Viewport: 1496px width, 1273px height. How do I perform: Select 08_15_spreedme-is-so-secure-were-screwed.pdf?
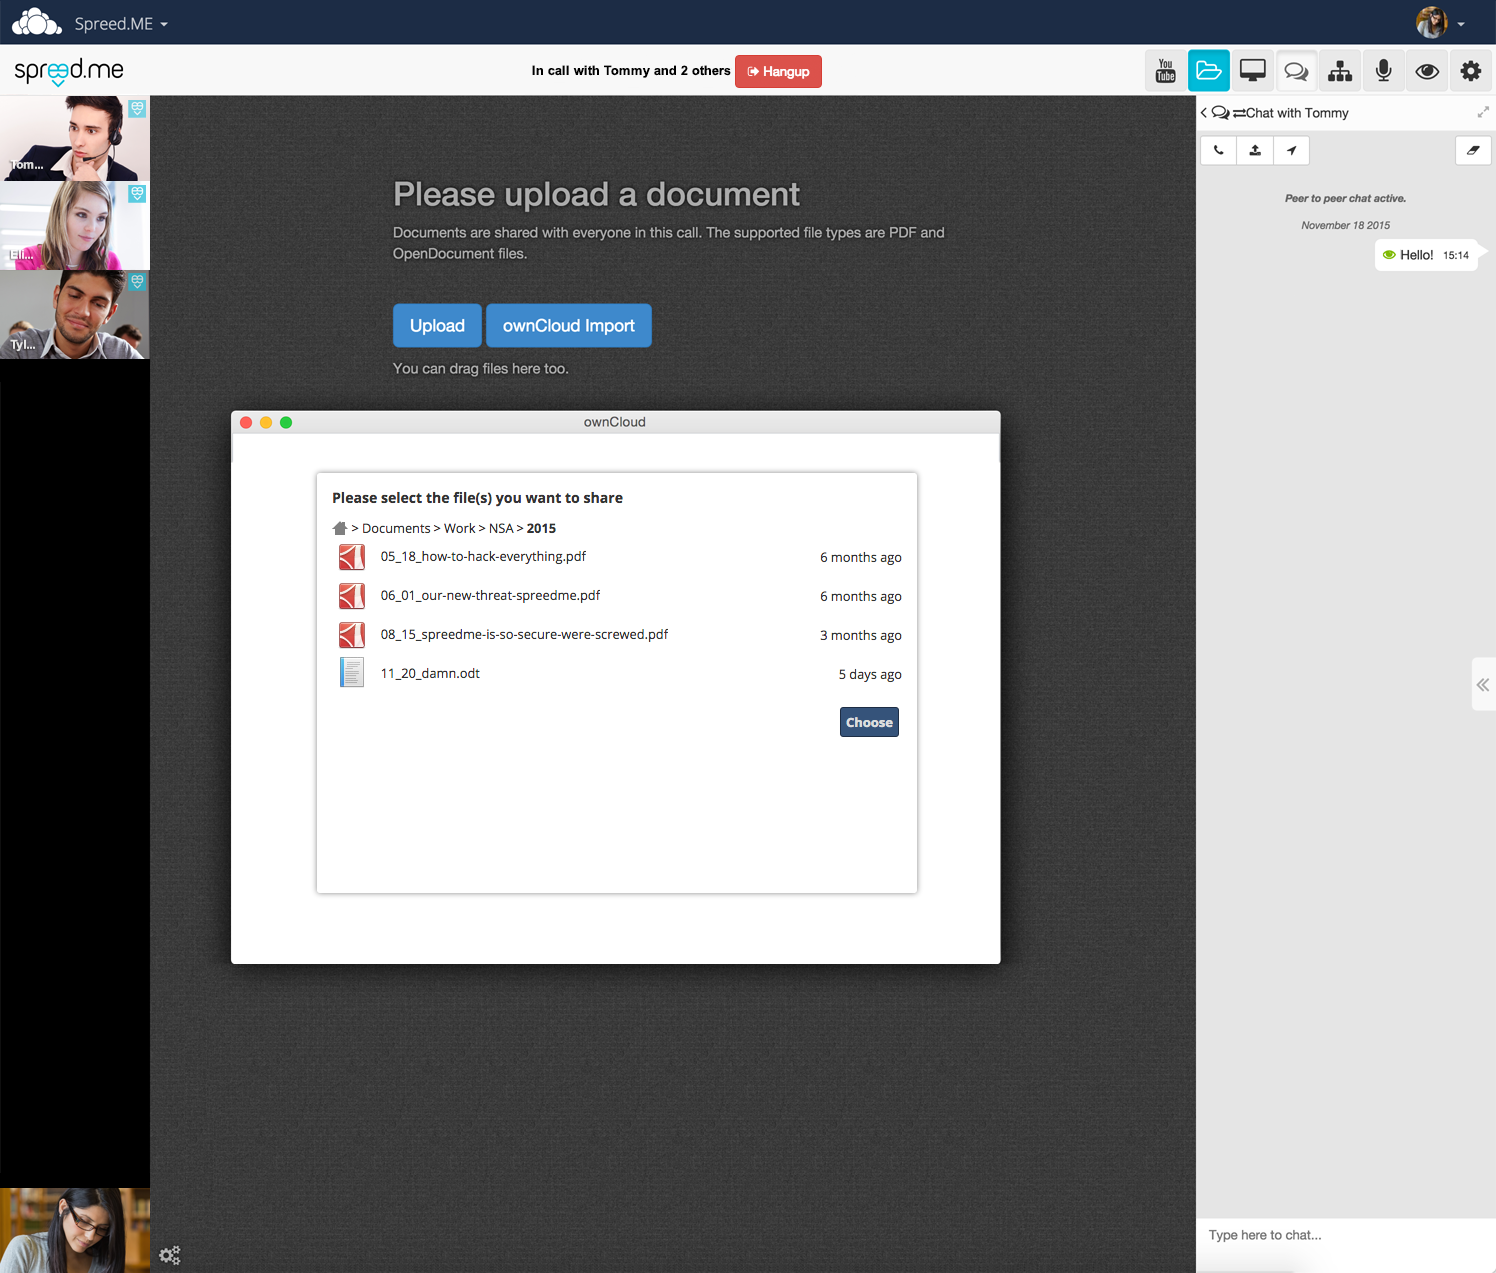pos(617,635)
